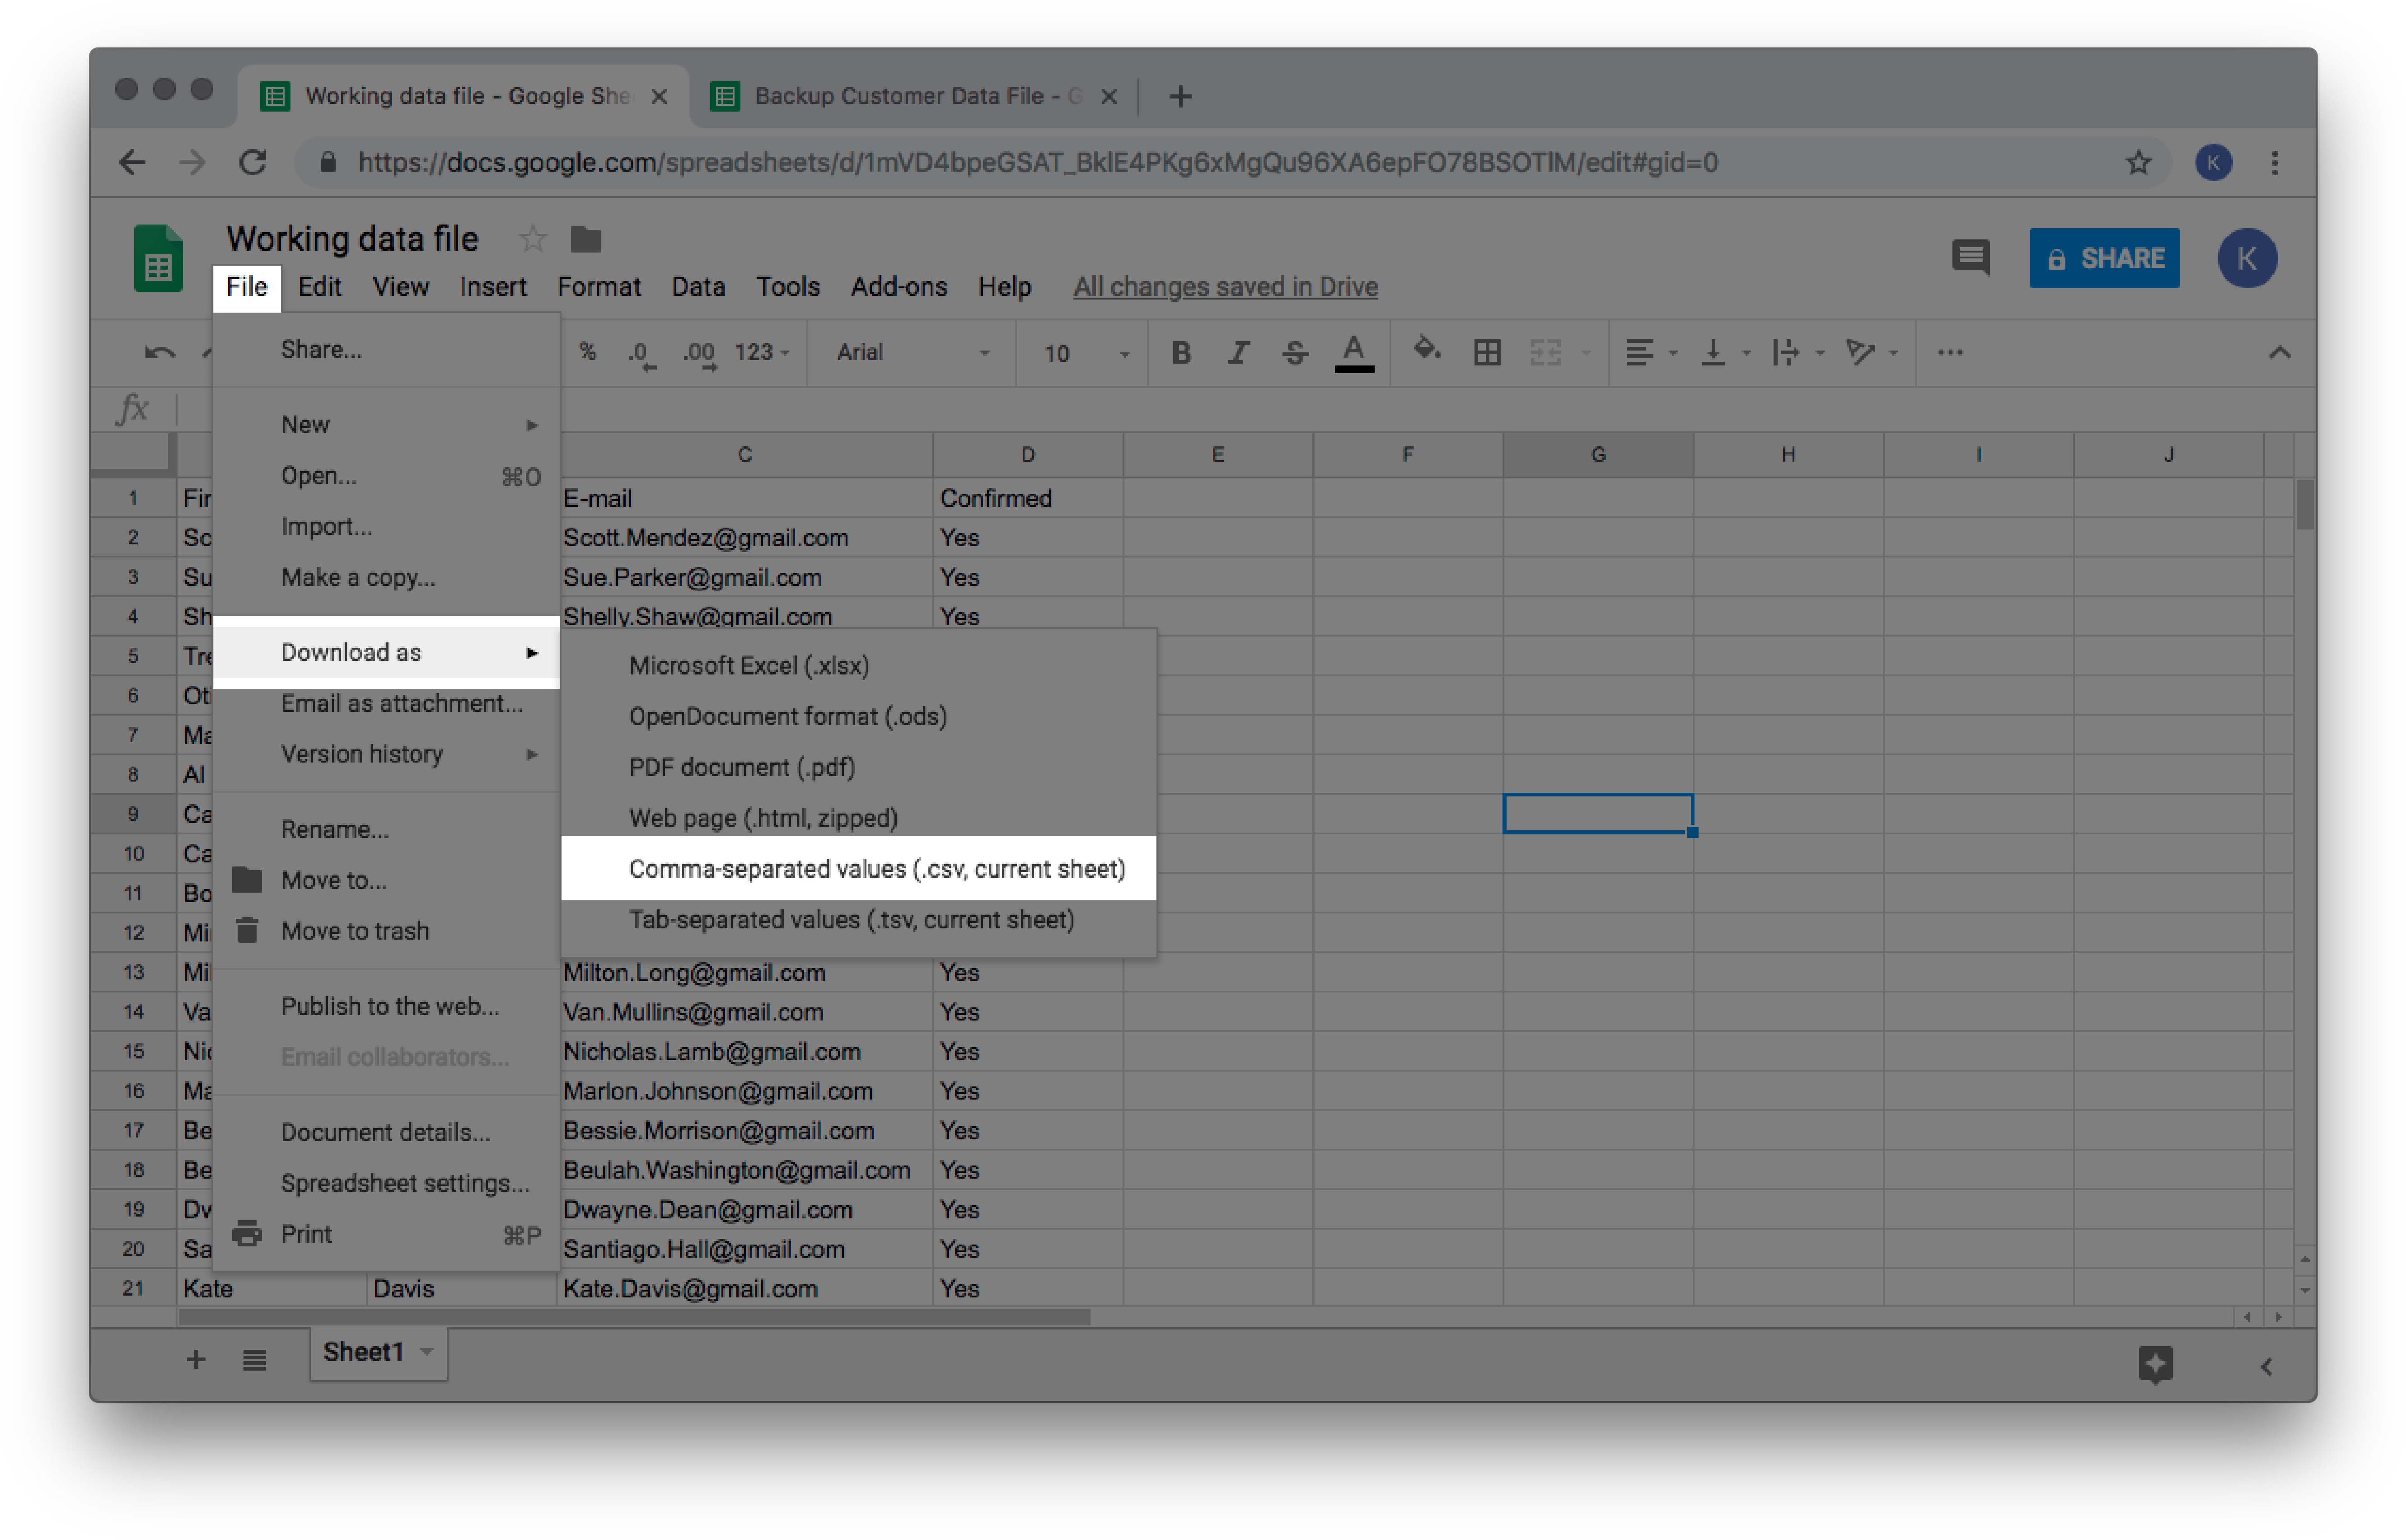Open the account avatar K in Sheets header
Viewport: 2406px width, 1540px height.
click(x=2247, y=258)
